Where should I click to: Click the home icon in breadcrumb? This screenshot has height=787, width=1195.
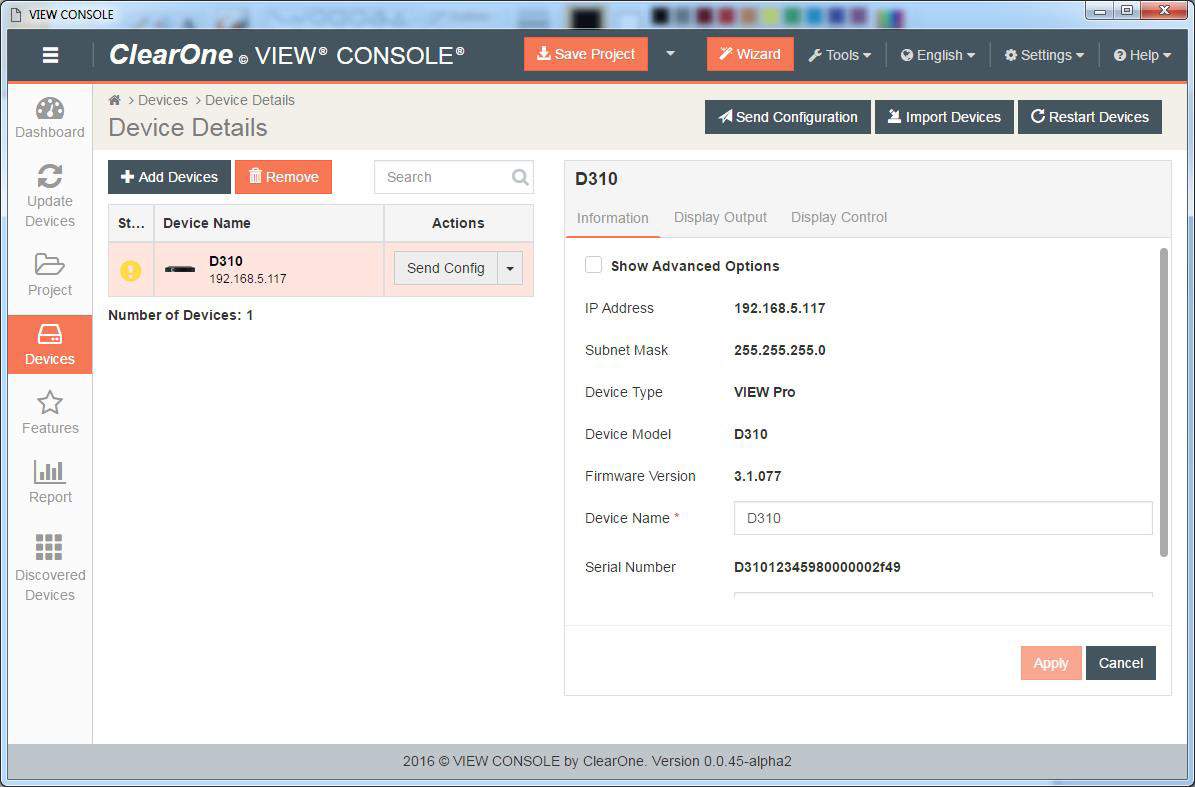[114, 100]
